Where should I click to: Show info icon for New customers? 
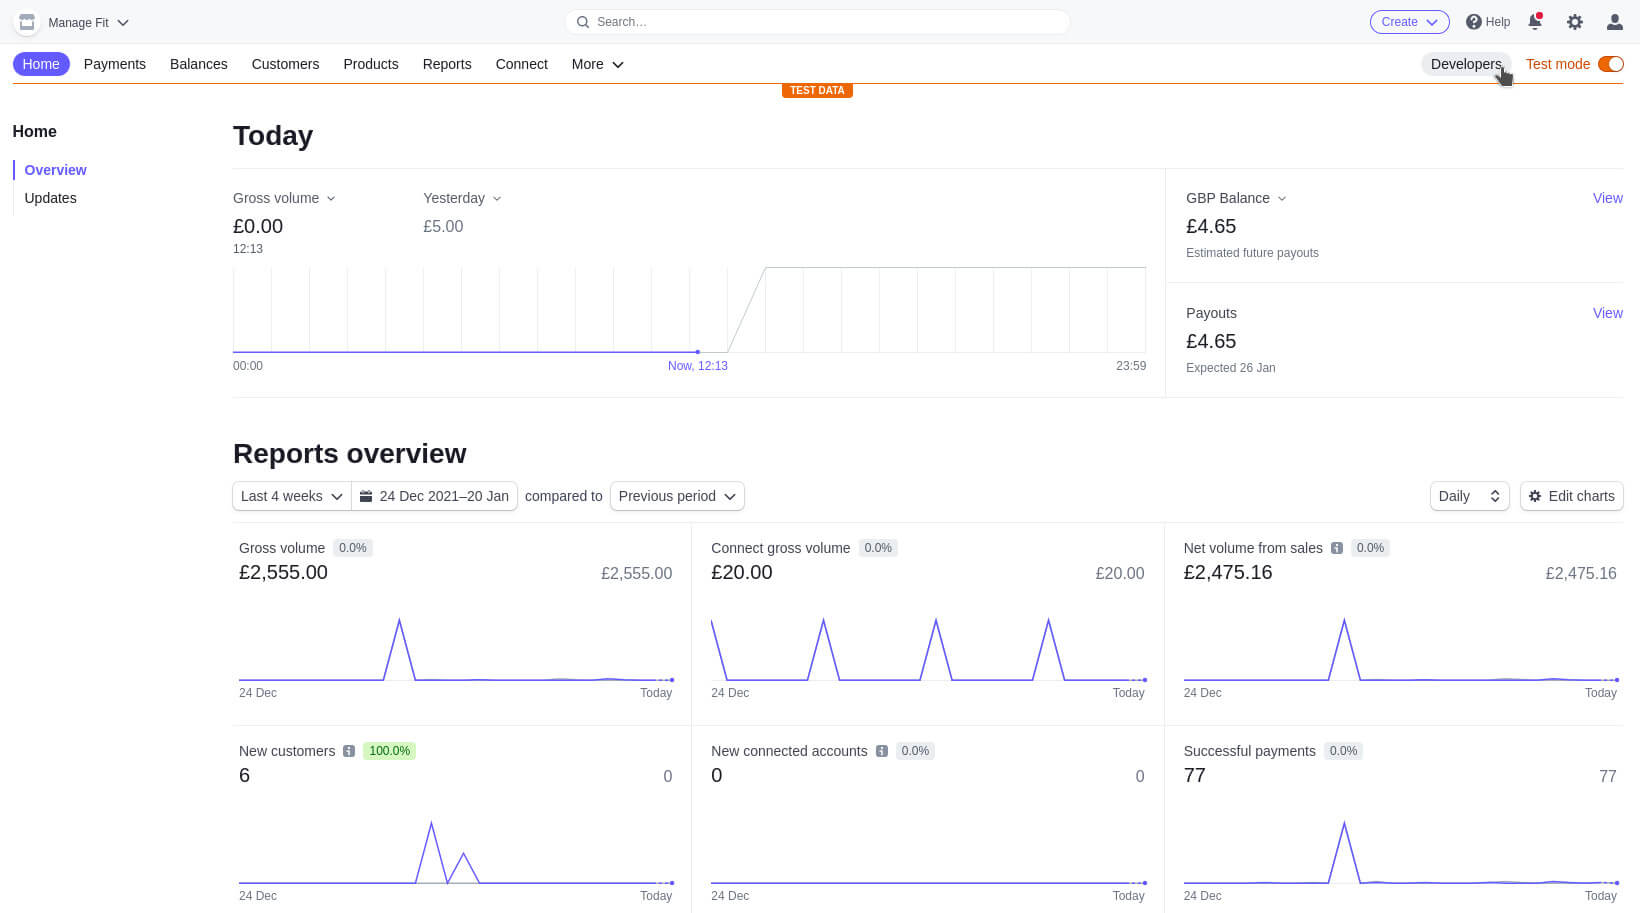pyautogui.click(x=349, y=751)
